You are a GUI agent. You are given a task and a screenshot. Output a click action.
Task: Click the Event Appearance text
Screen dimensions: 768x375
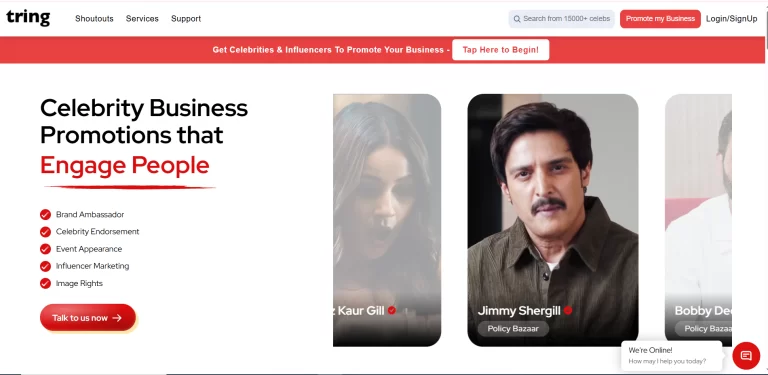89,249
